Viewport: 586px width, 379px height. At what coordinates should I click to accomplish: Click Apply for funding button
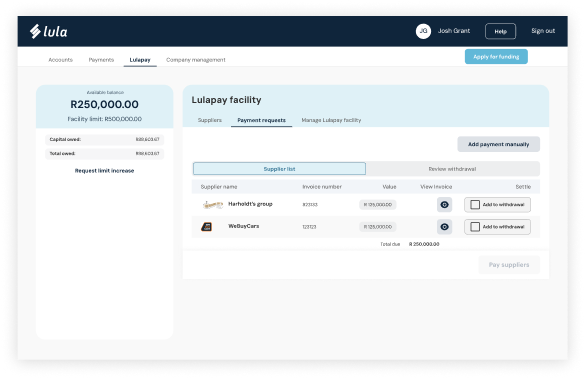(x=496, y=56)
